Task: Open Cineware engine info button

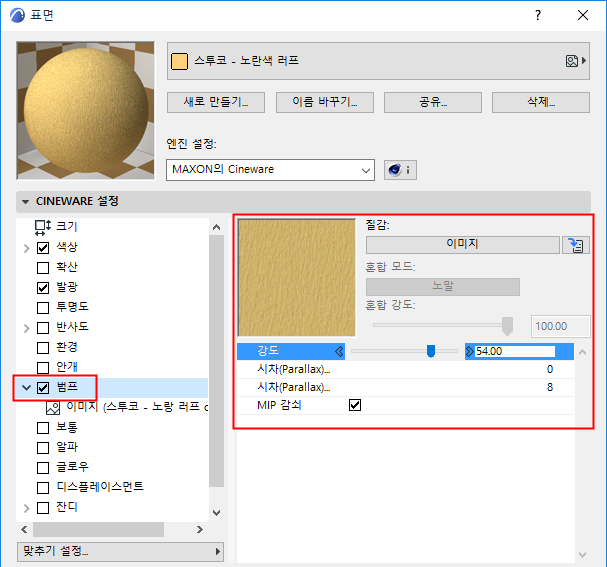Action: click(400, 170)
